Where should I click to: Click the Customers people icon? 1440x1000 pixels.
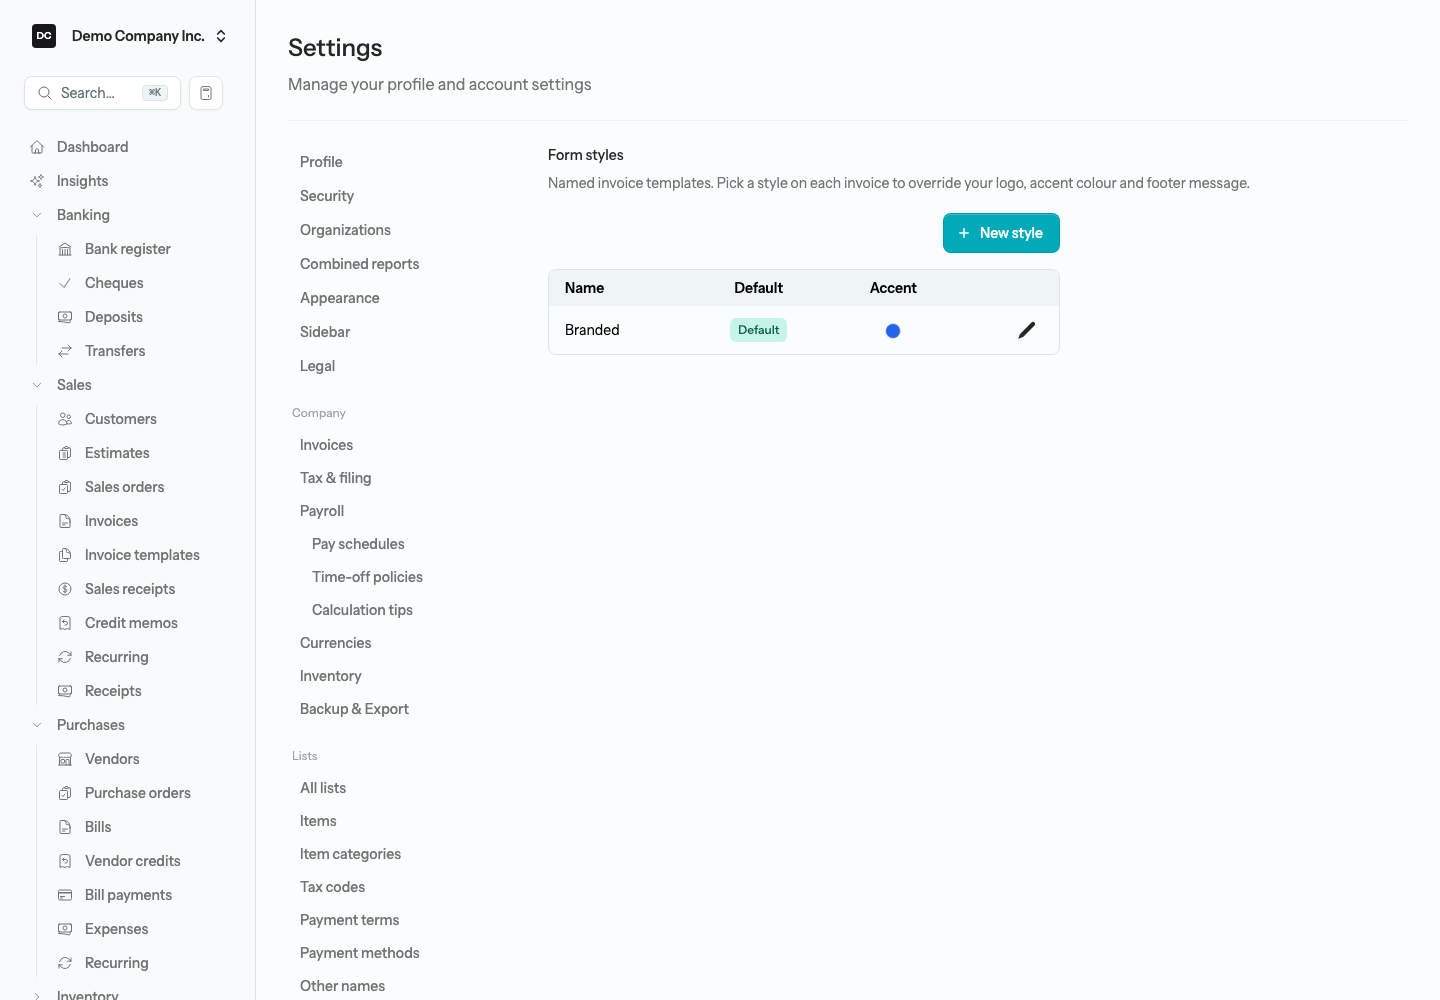(x=65, y=419)
